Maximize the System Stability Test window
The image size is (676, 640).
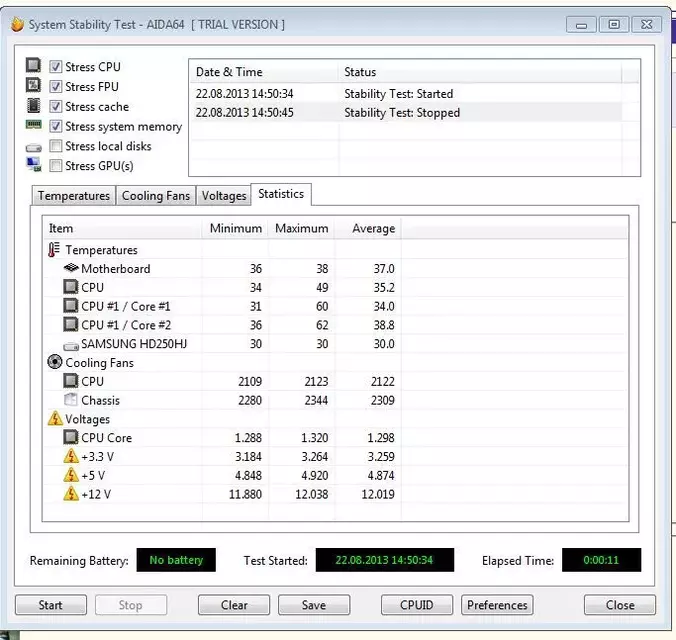614,25
